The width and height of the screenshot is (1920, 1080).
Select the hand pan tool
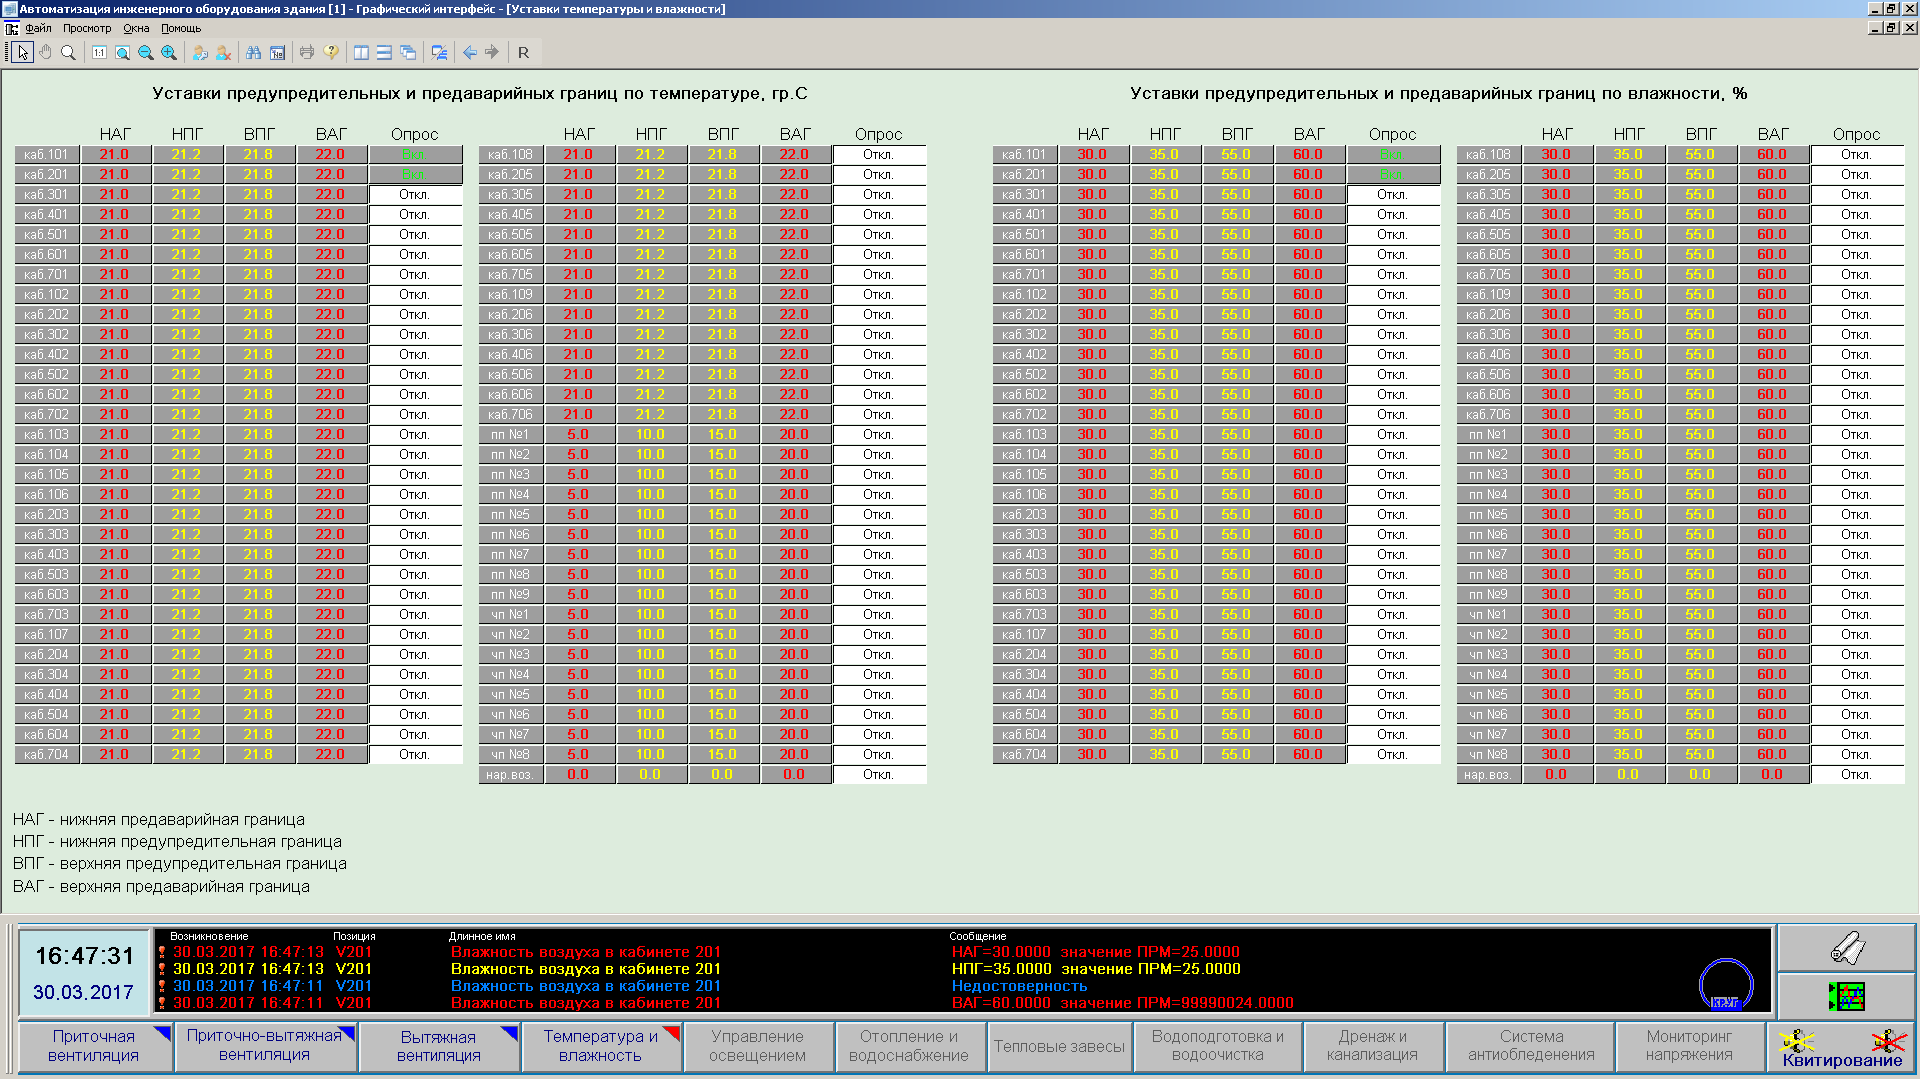click(45, 52)
